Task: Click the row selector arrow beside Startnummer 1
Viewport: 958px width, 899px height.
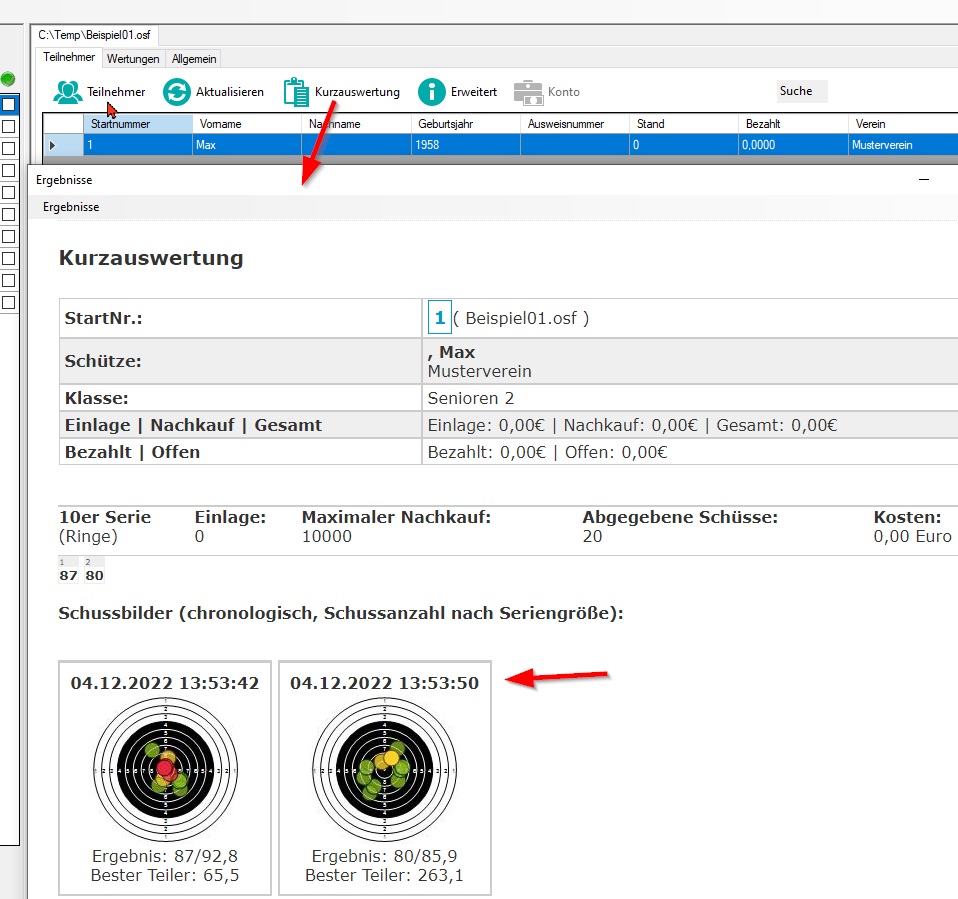Action: [x=52, y=145]
